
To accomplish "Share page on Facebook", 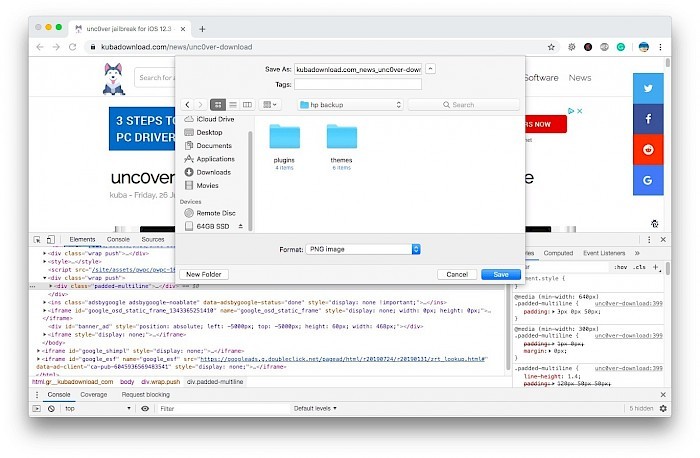I will click(648, 119).
